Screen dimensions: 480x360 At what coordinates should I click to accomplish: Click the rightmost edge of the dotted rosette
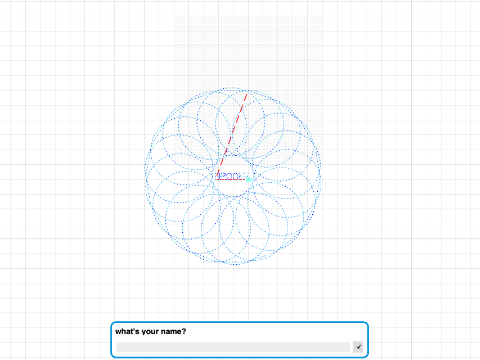pyautogui.click(x=320, y=176)
